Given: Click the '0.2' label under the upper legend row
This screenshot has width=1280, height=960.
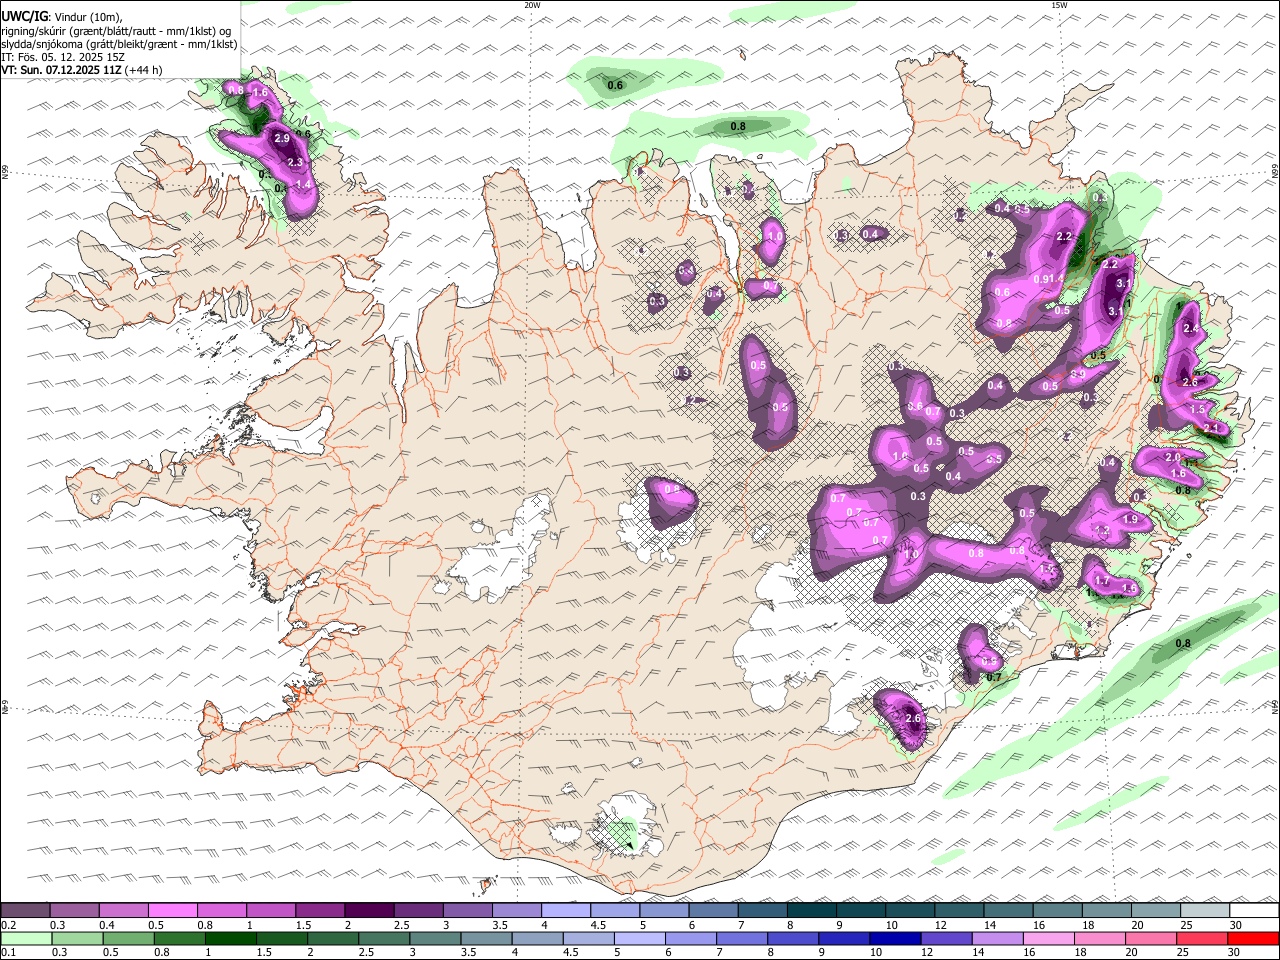Looking at the screenshot, I should click(8, 925).
